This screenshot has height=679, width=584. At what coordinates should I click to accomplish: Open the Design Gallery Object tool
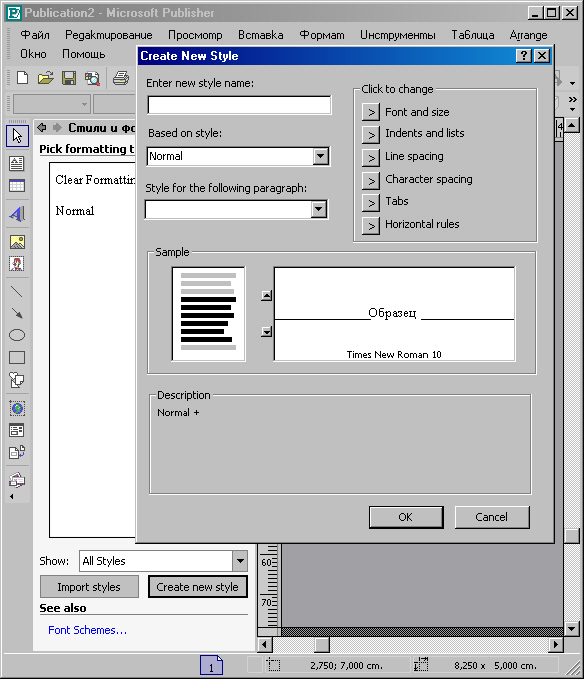(x=17, y=480)
